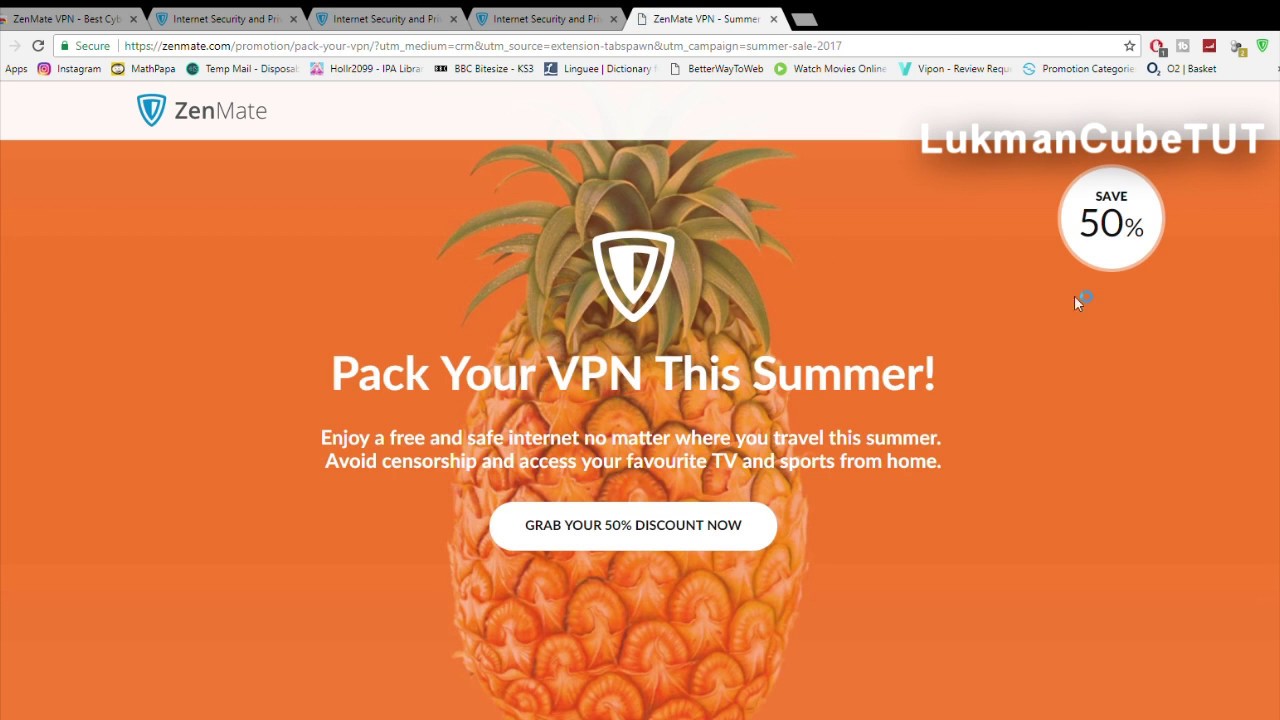The width and height of the screenshot is (1280, 720).
Task: Open the MathPapa bookmark
Action: 143,69
